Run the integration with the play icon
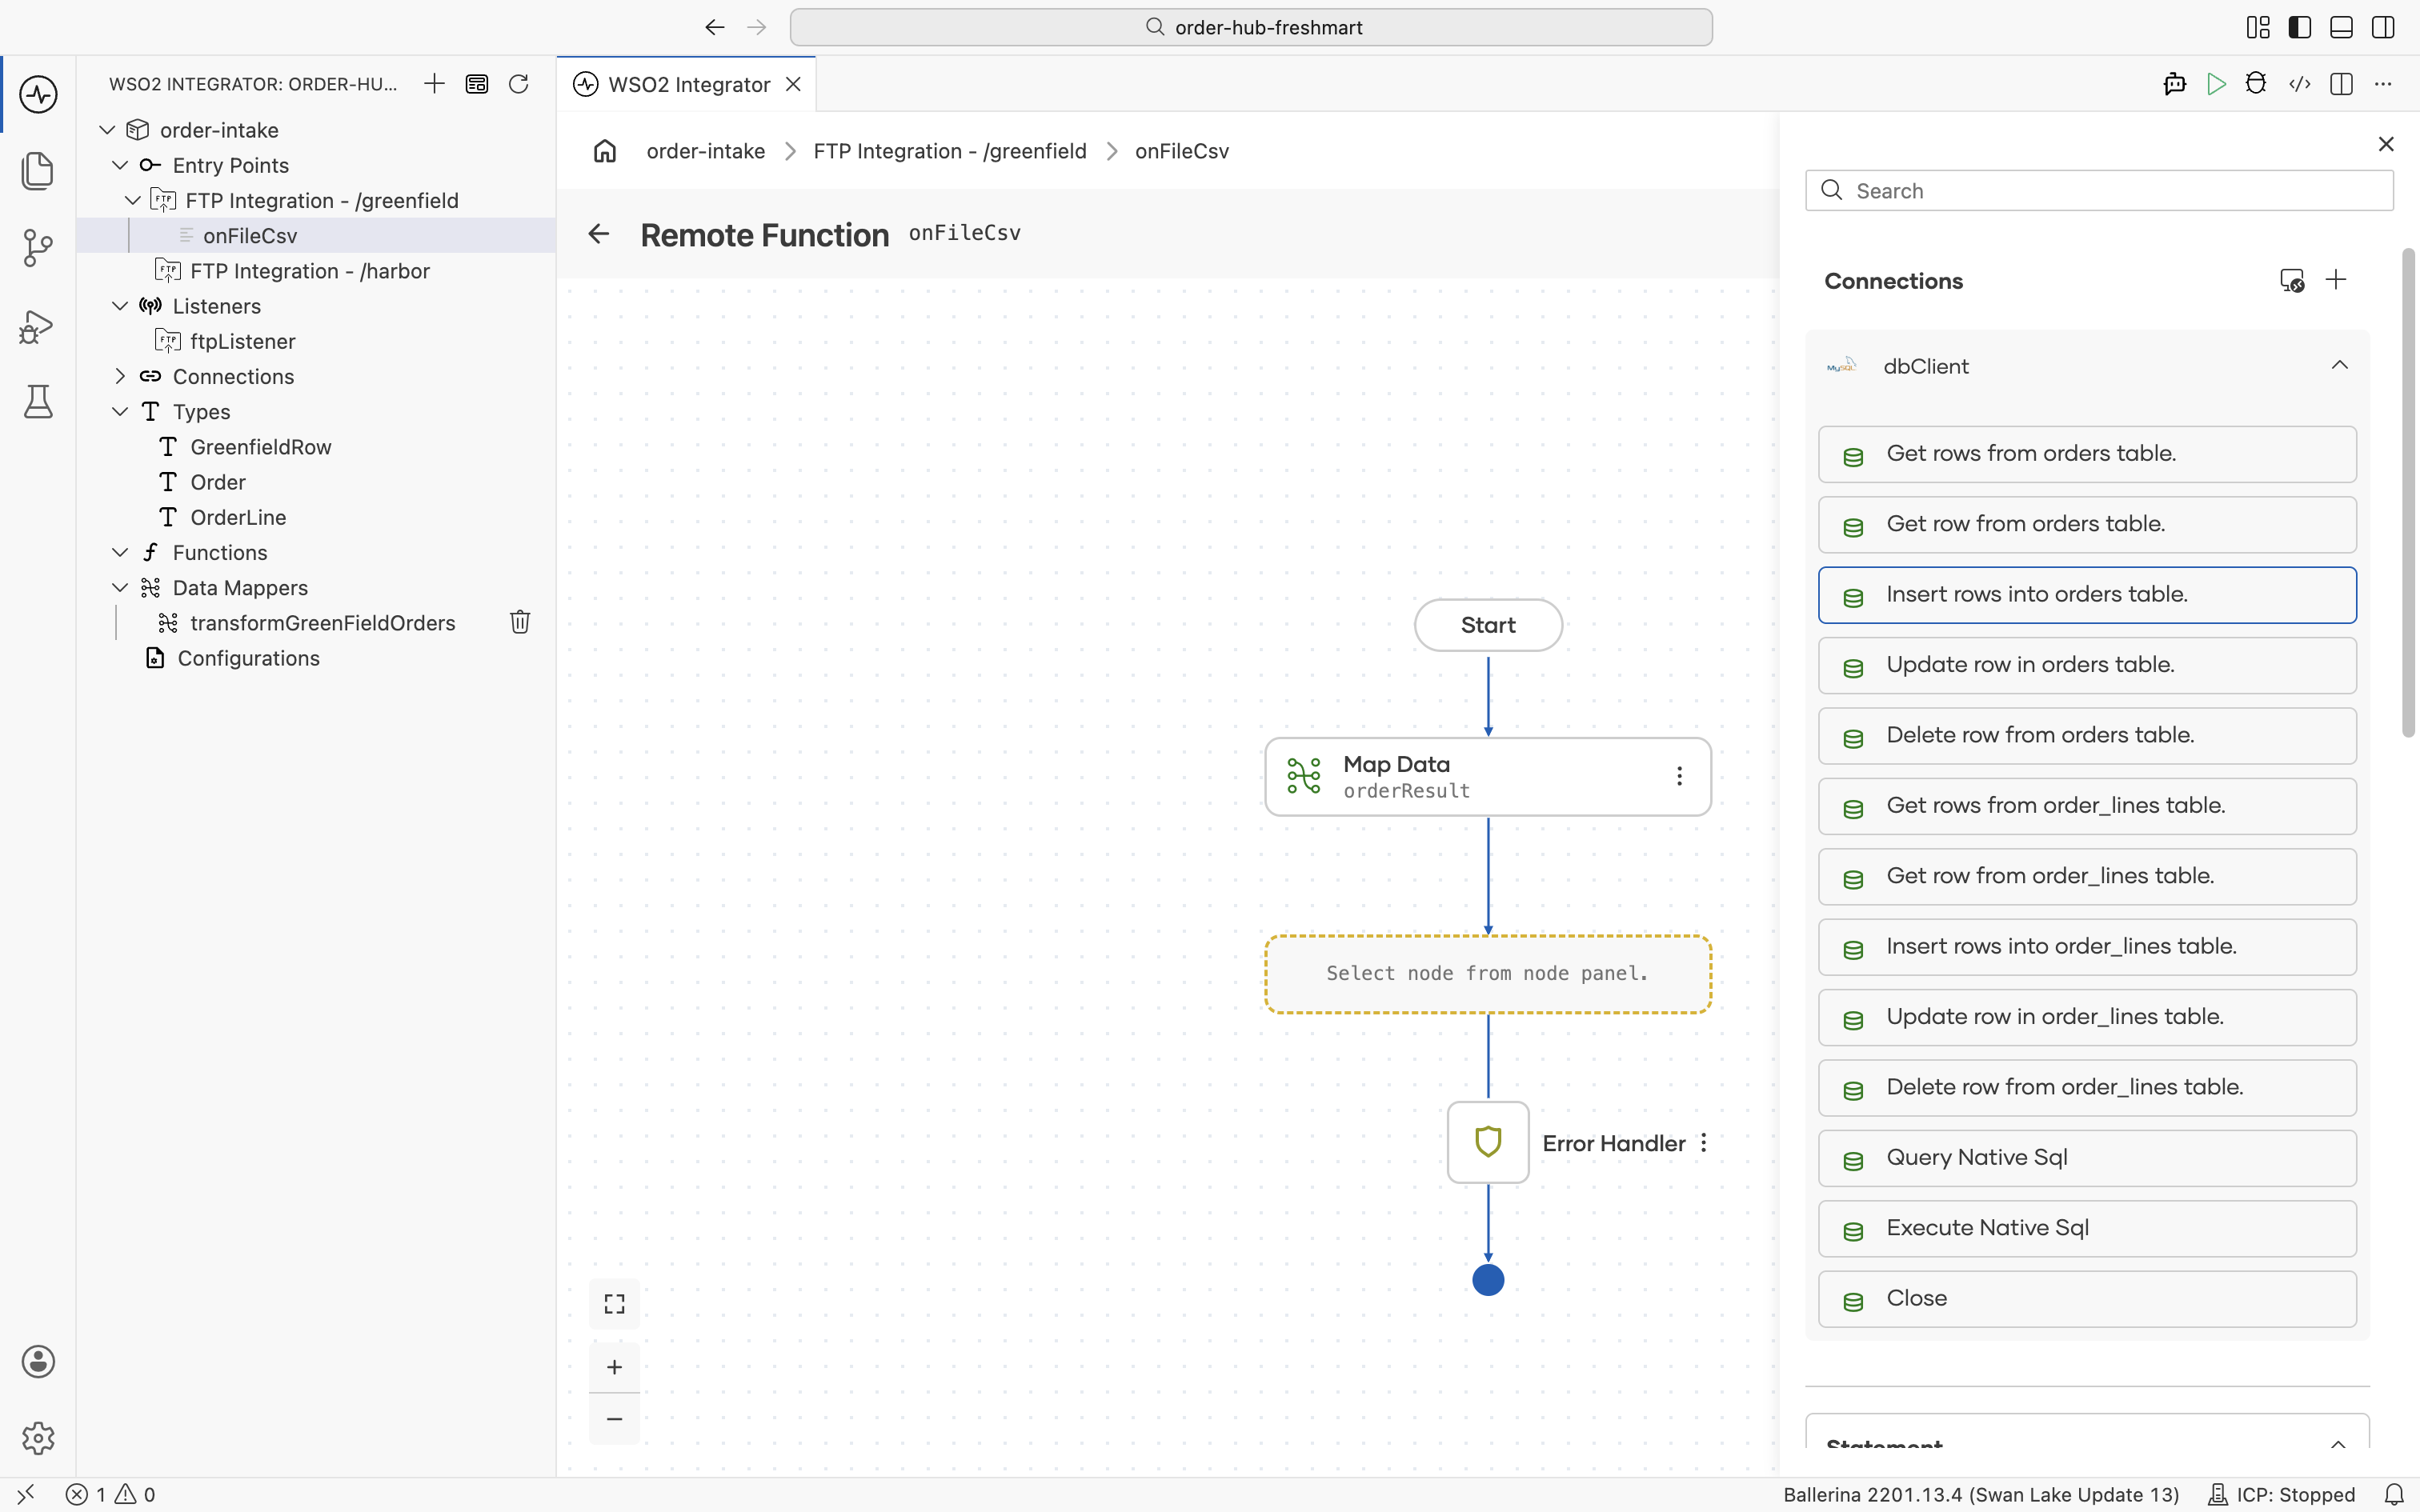The width and height of the screenshot is (2420, 1512). click(2216, 84)
